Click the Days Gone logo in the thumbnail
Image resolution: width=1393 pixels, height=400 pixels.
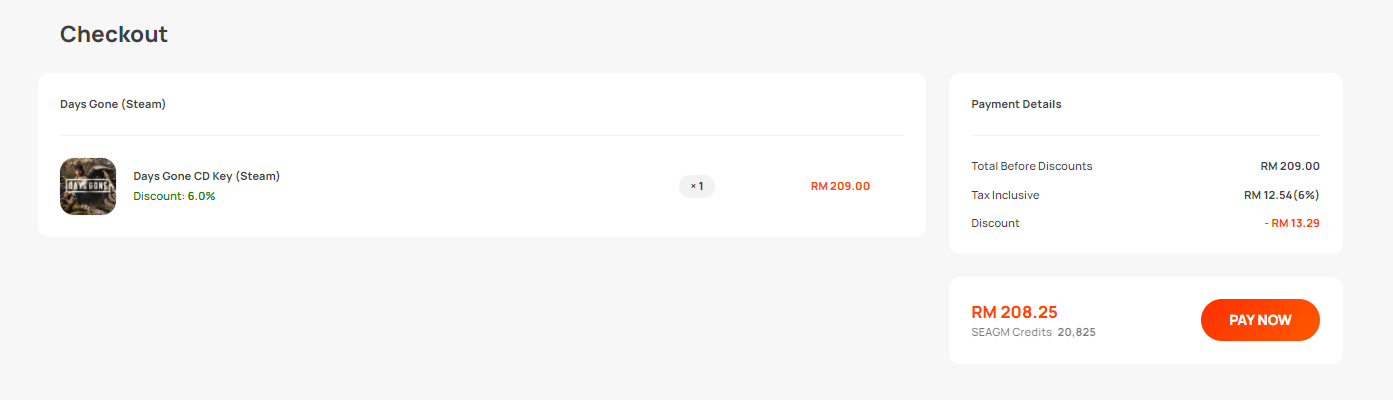pyautogui.click(x=88, y=185)
